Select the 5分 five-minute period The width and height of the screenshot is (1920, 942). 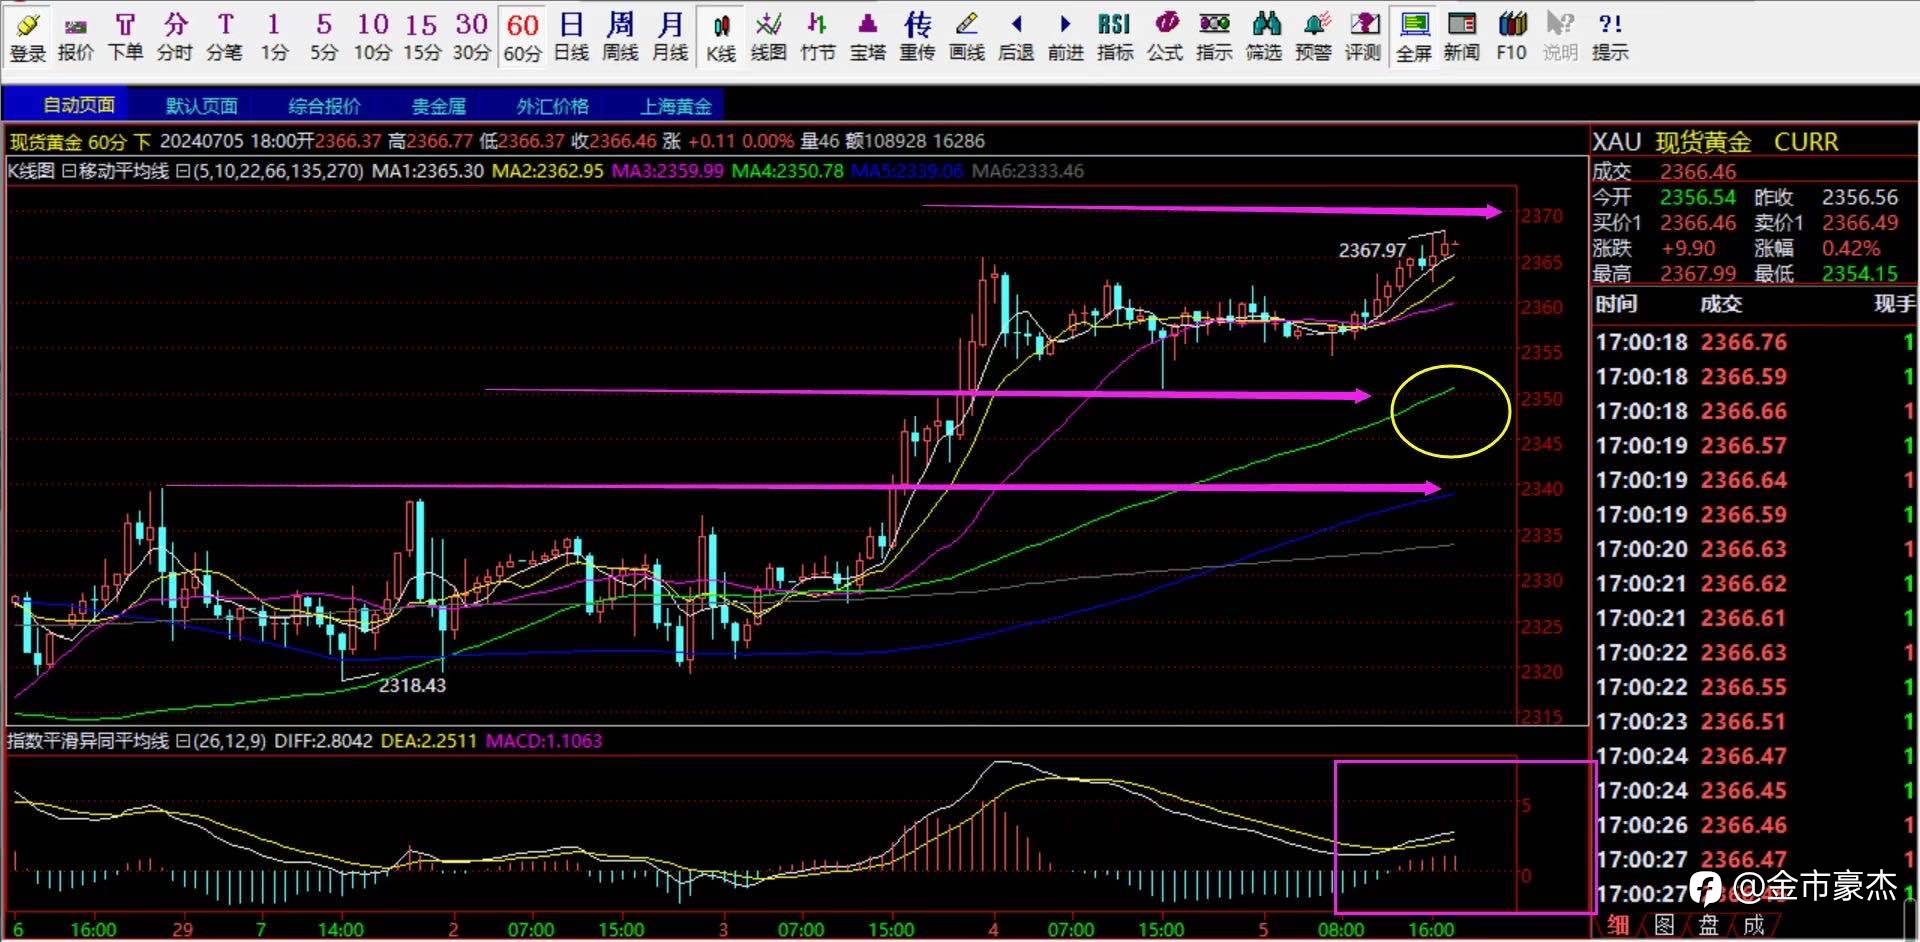[323, 37]
